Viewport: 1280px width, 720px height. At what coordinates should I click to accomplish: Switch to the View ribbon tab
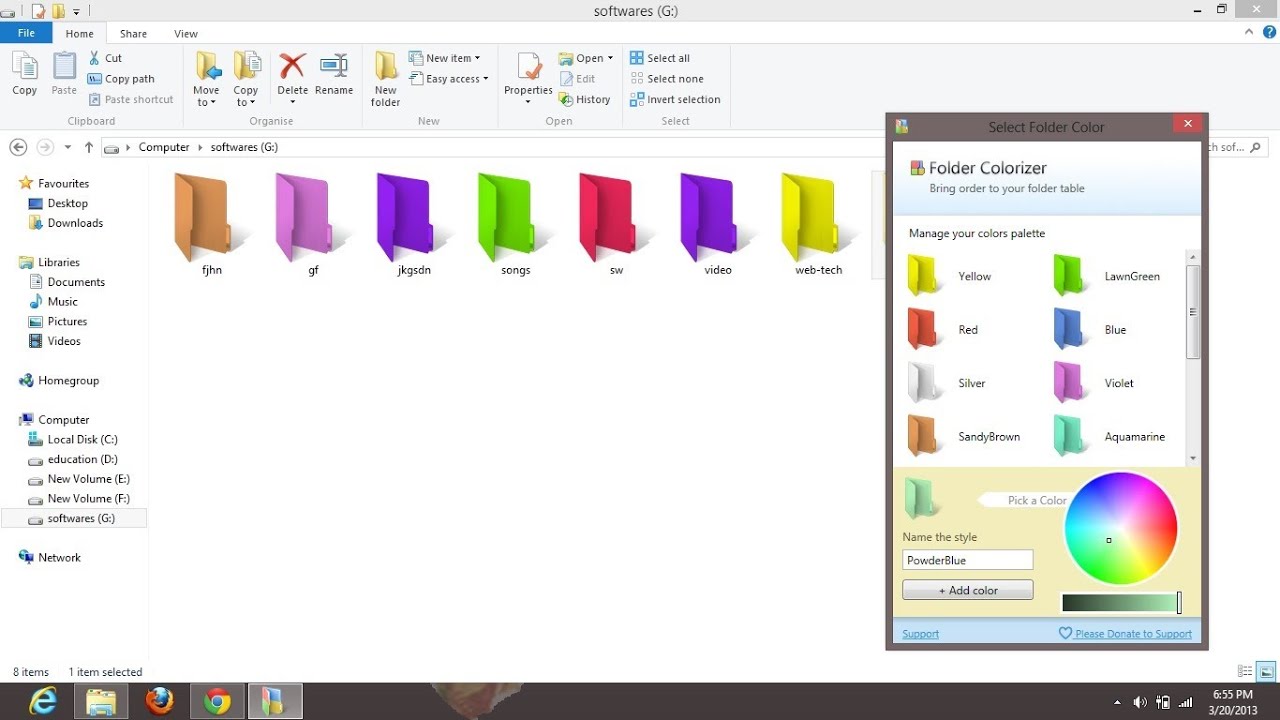coord(186,33)
